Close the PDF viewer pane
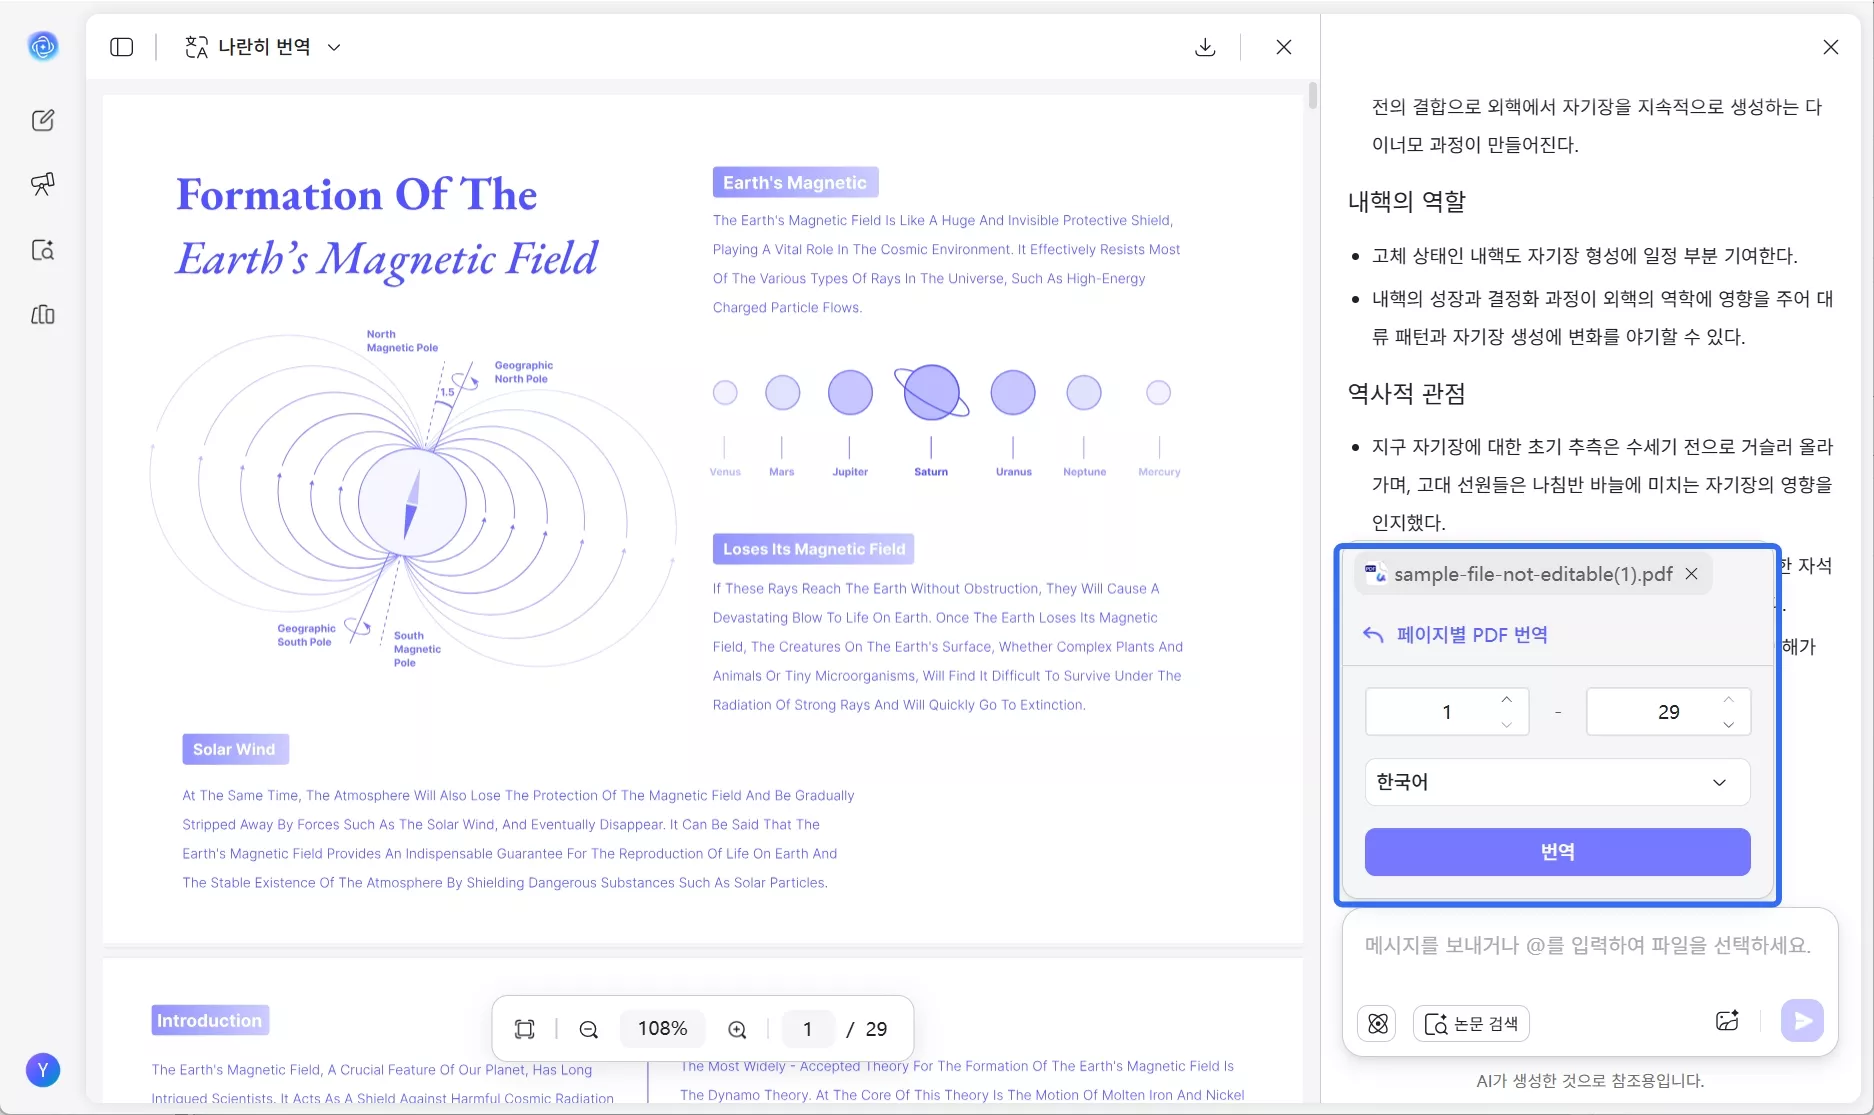 [1284, 47]
